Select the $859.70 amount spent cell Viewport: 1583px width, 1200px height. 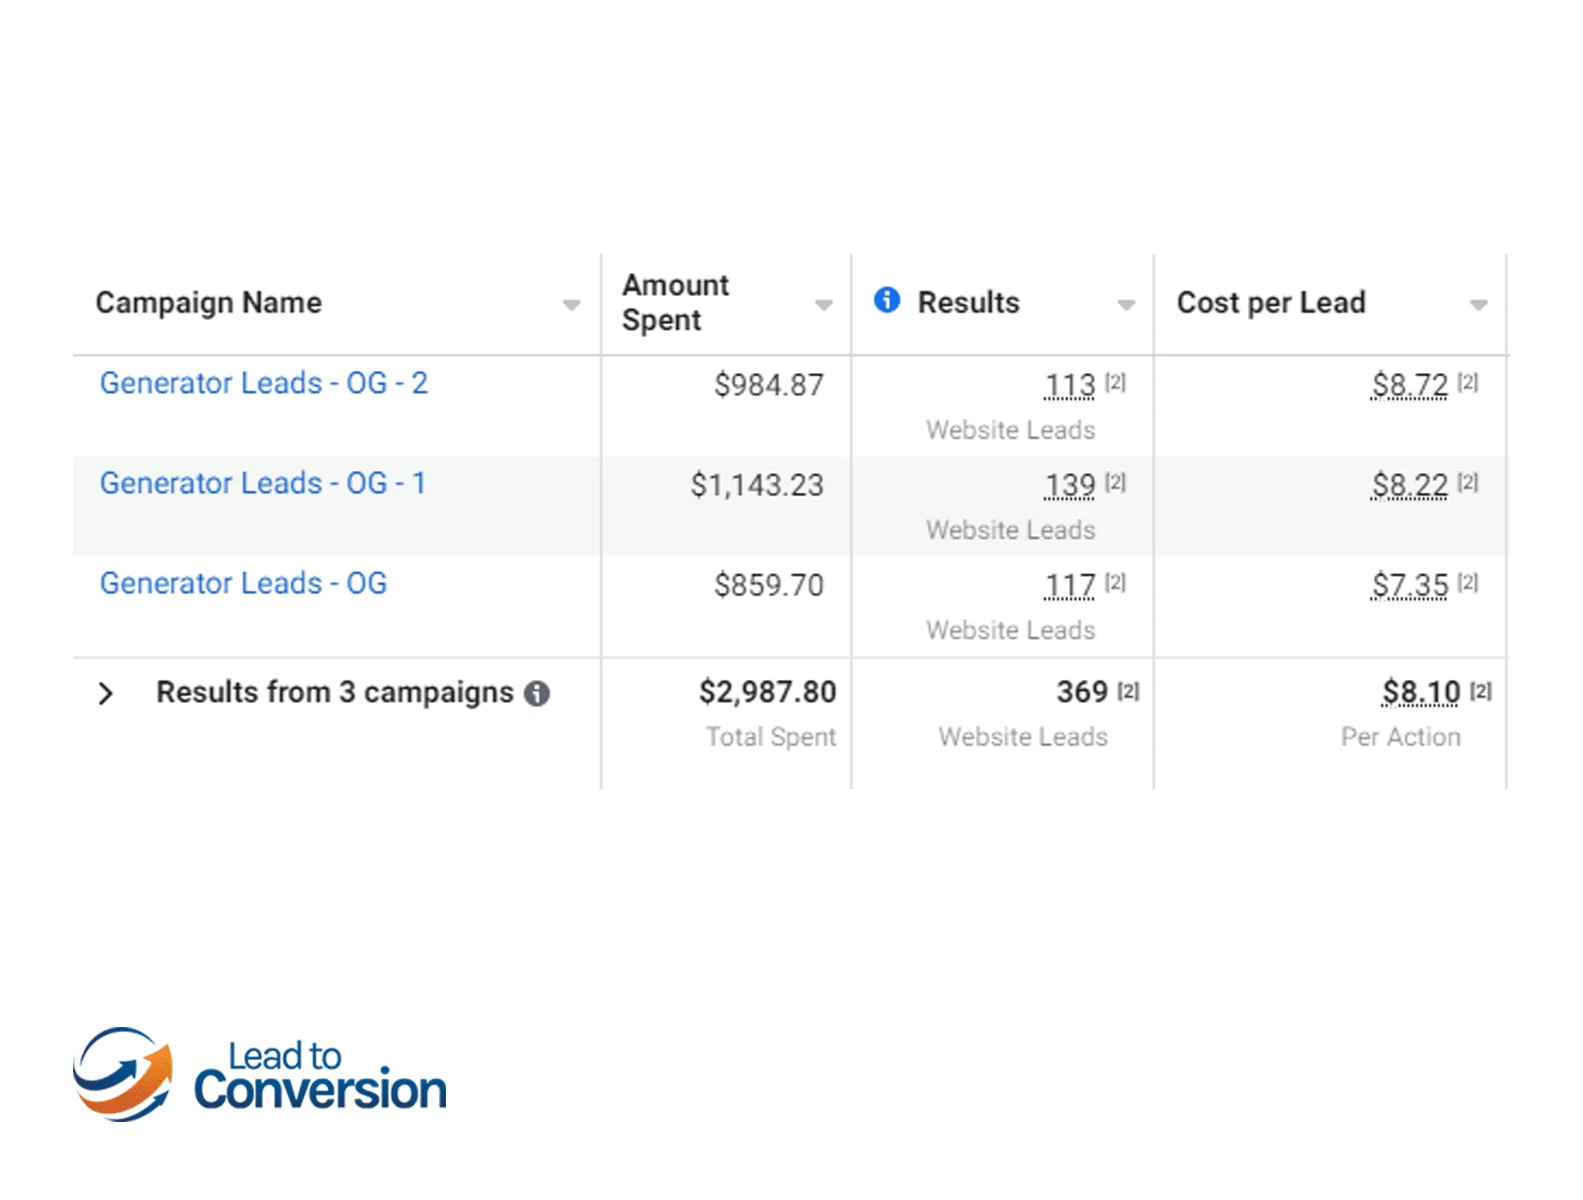coord(769,585)
